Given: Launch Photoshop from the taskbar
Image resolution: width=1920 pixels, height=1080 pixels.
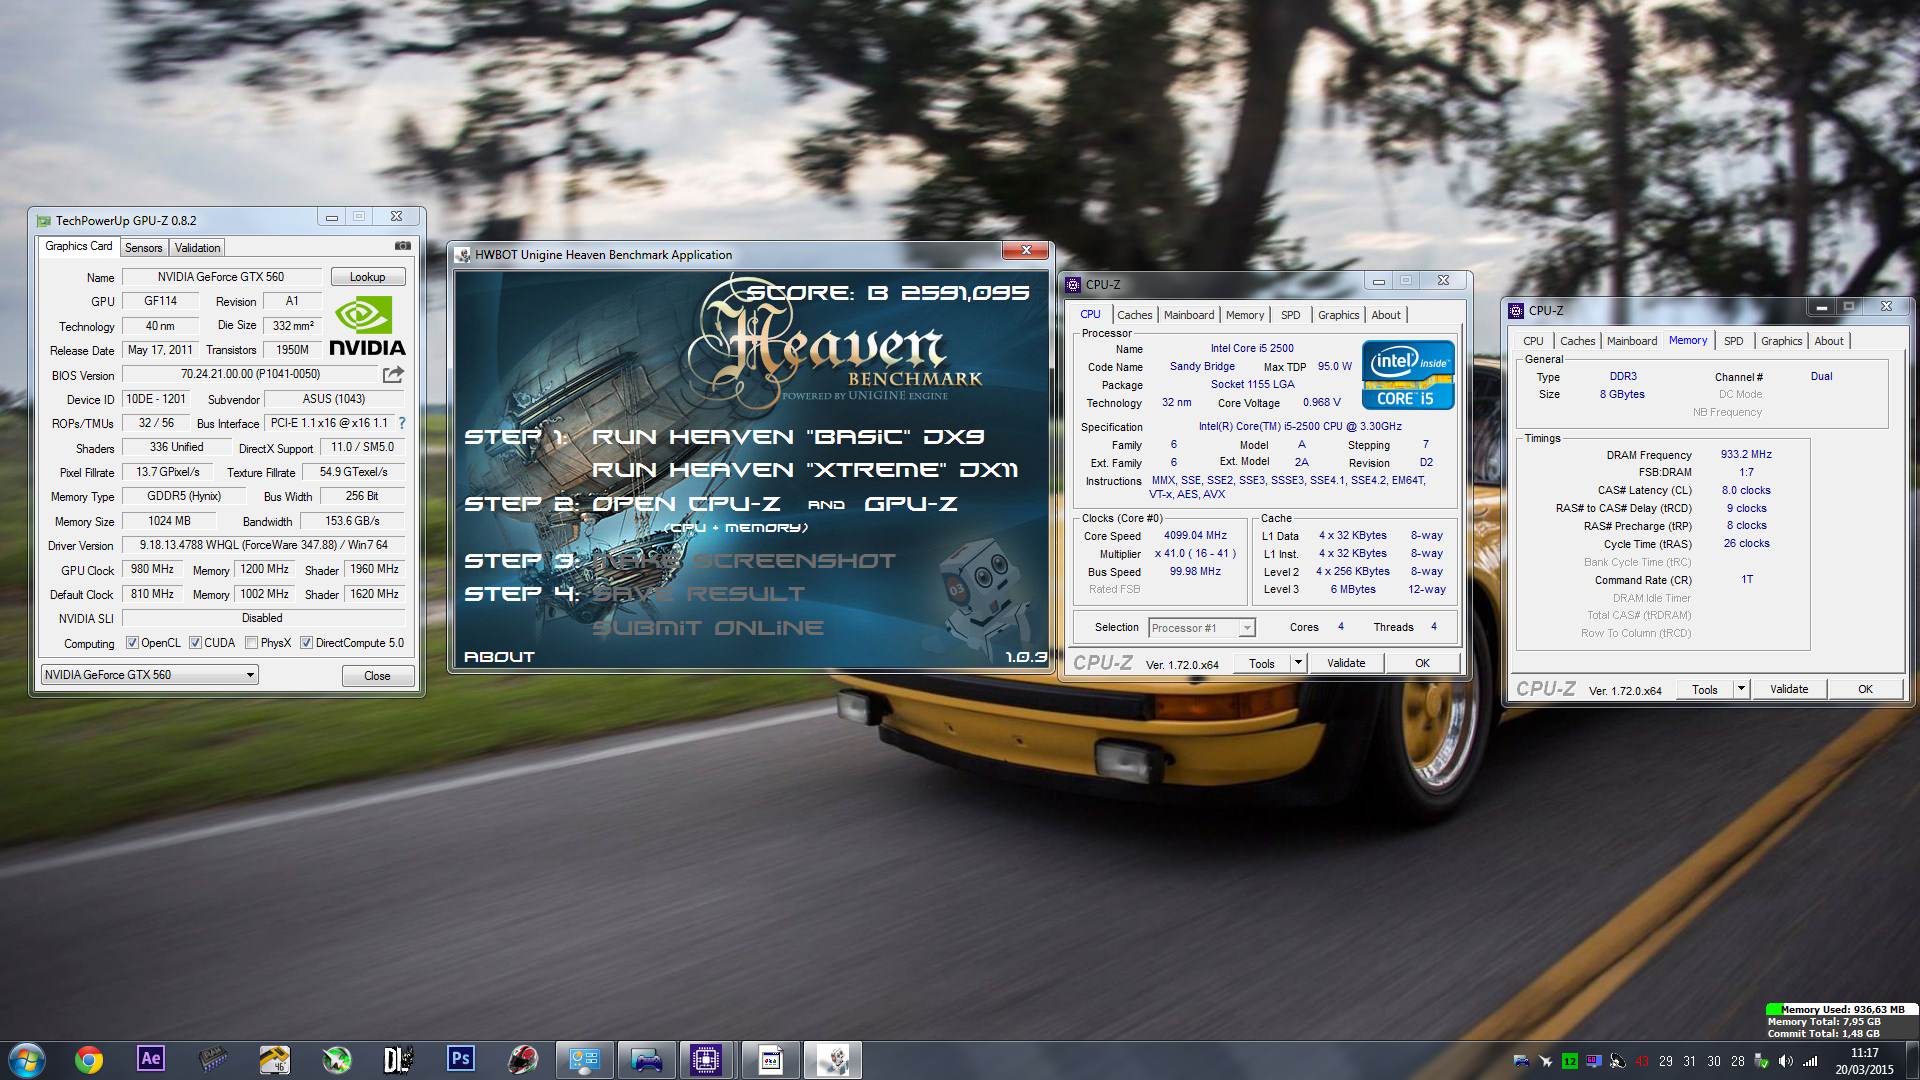Looking at the screenshot, I should click(x=461, y=1058).
